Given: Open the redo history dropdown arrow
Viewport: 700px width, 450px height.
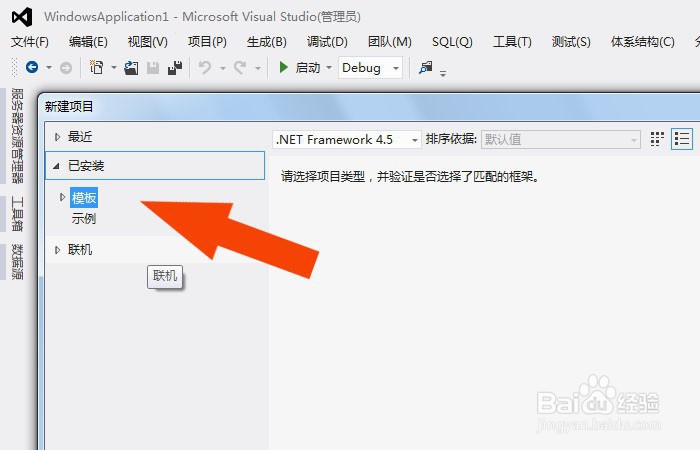Looking at the screenshot, I should [x=258, y=68].
